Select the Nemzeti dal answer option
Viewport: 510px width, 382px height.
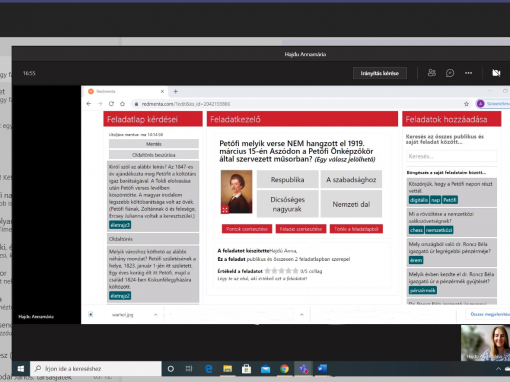tap(351, 204)
